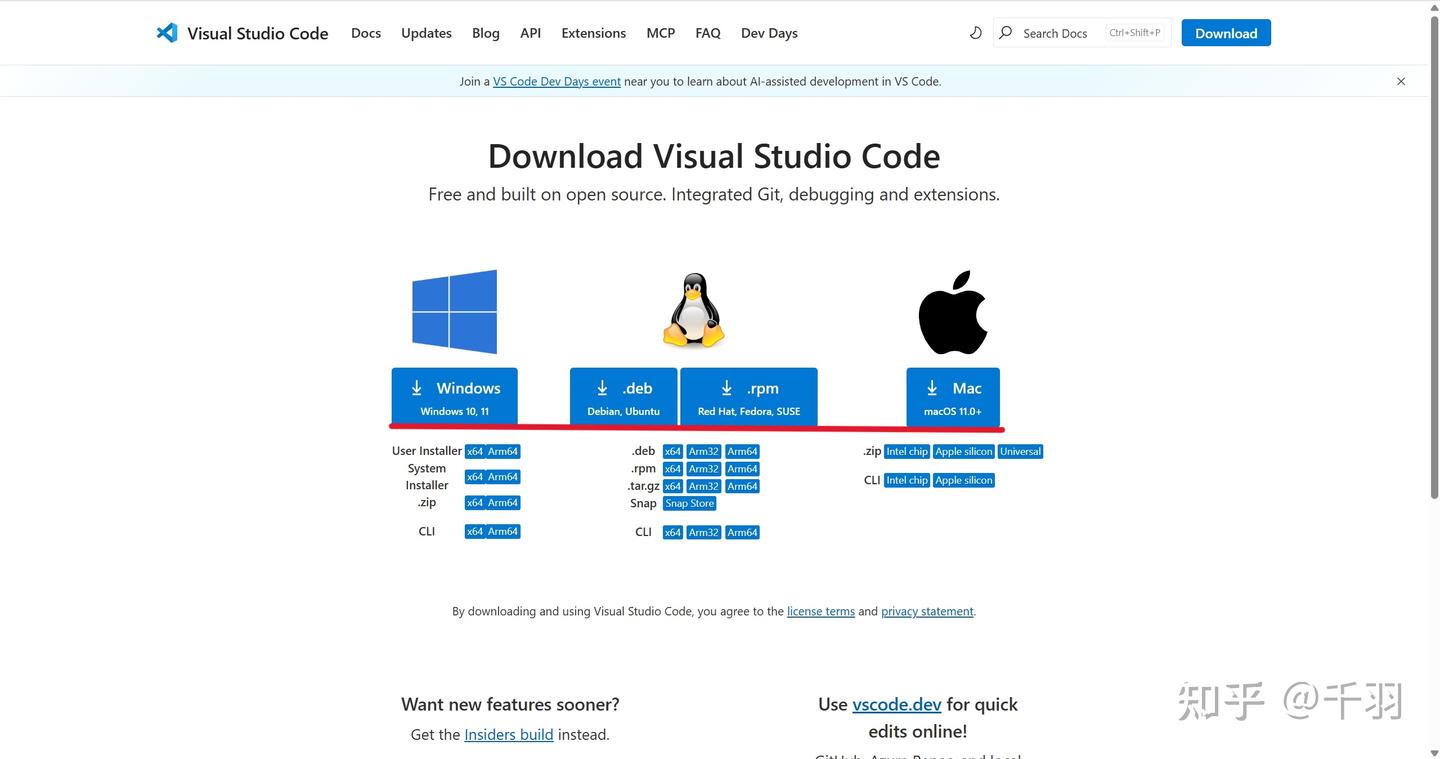
Task: Click the Visual Studio Code logo
Action: 167,32
